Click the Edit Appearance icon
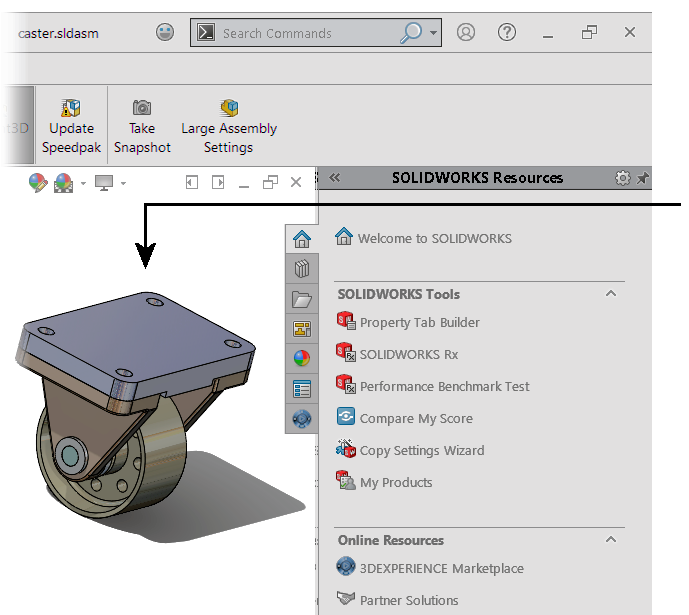689x615 pixels. 37,182
